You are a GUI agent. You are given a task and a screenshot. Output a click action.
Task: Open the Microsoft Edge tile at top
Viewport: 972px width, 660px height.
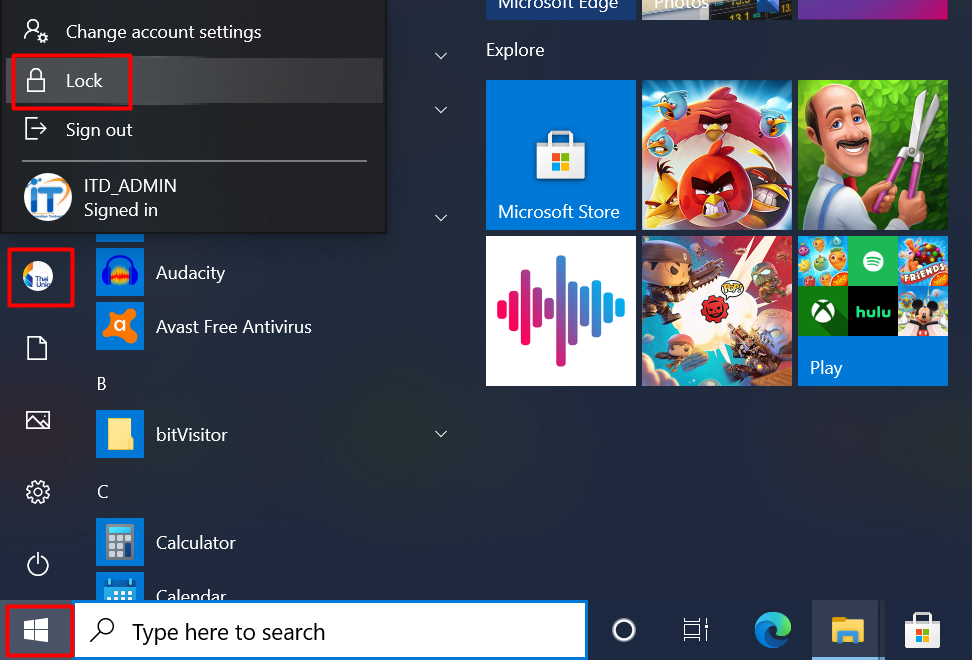point(560,9)
